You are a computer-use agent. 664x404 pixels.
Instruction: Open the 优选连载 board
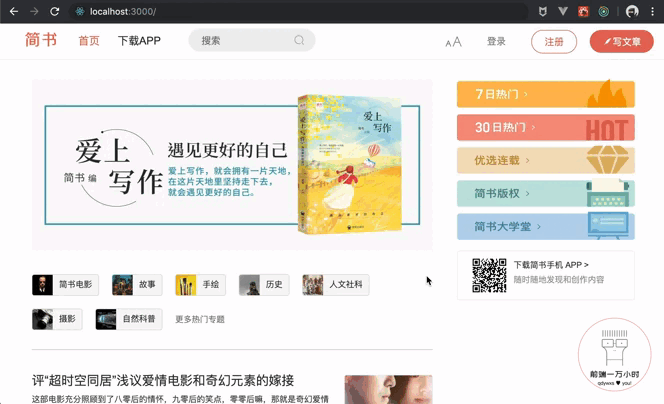point(545,160)
